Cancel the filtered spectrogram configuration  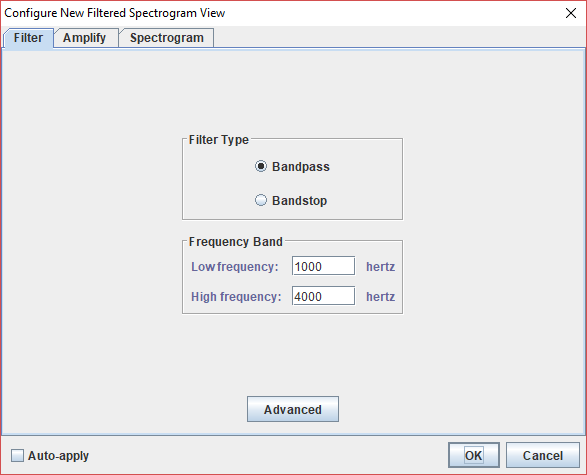543,455
